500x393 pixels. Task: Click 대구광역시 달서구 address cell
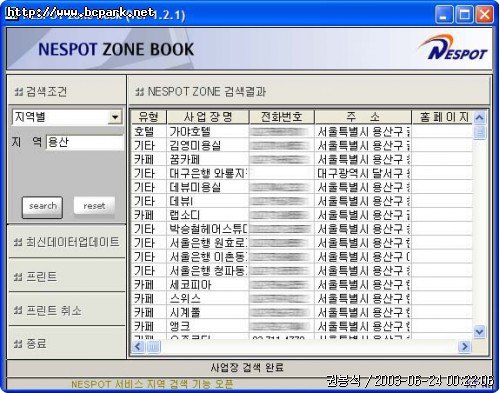pos(363,173)
